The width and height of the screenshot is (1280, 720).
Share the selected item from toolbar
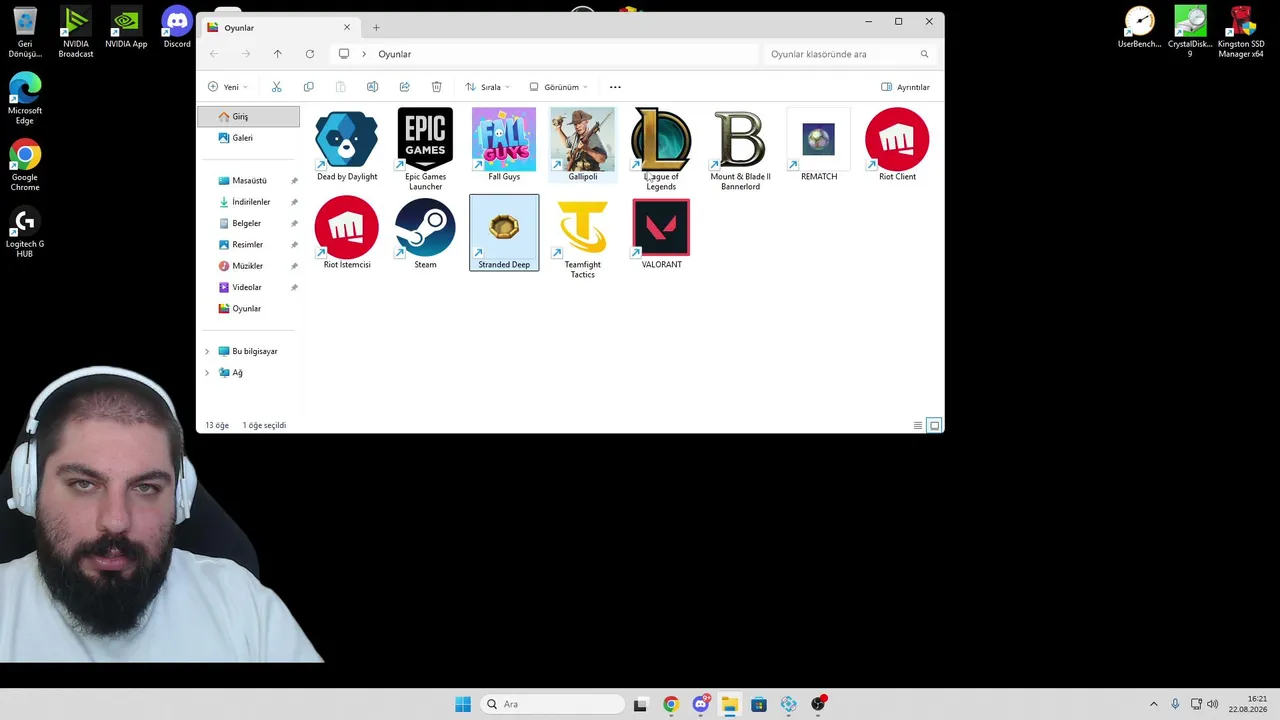coord(404,87)
